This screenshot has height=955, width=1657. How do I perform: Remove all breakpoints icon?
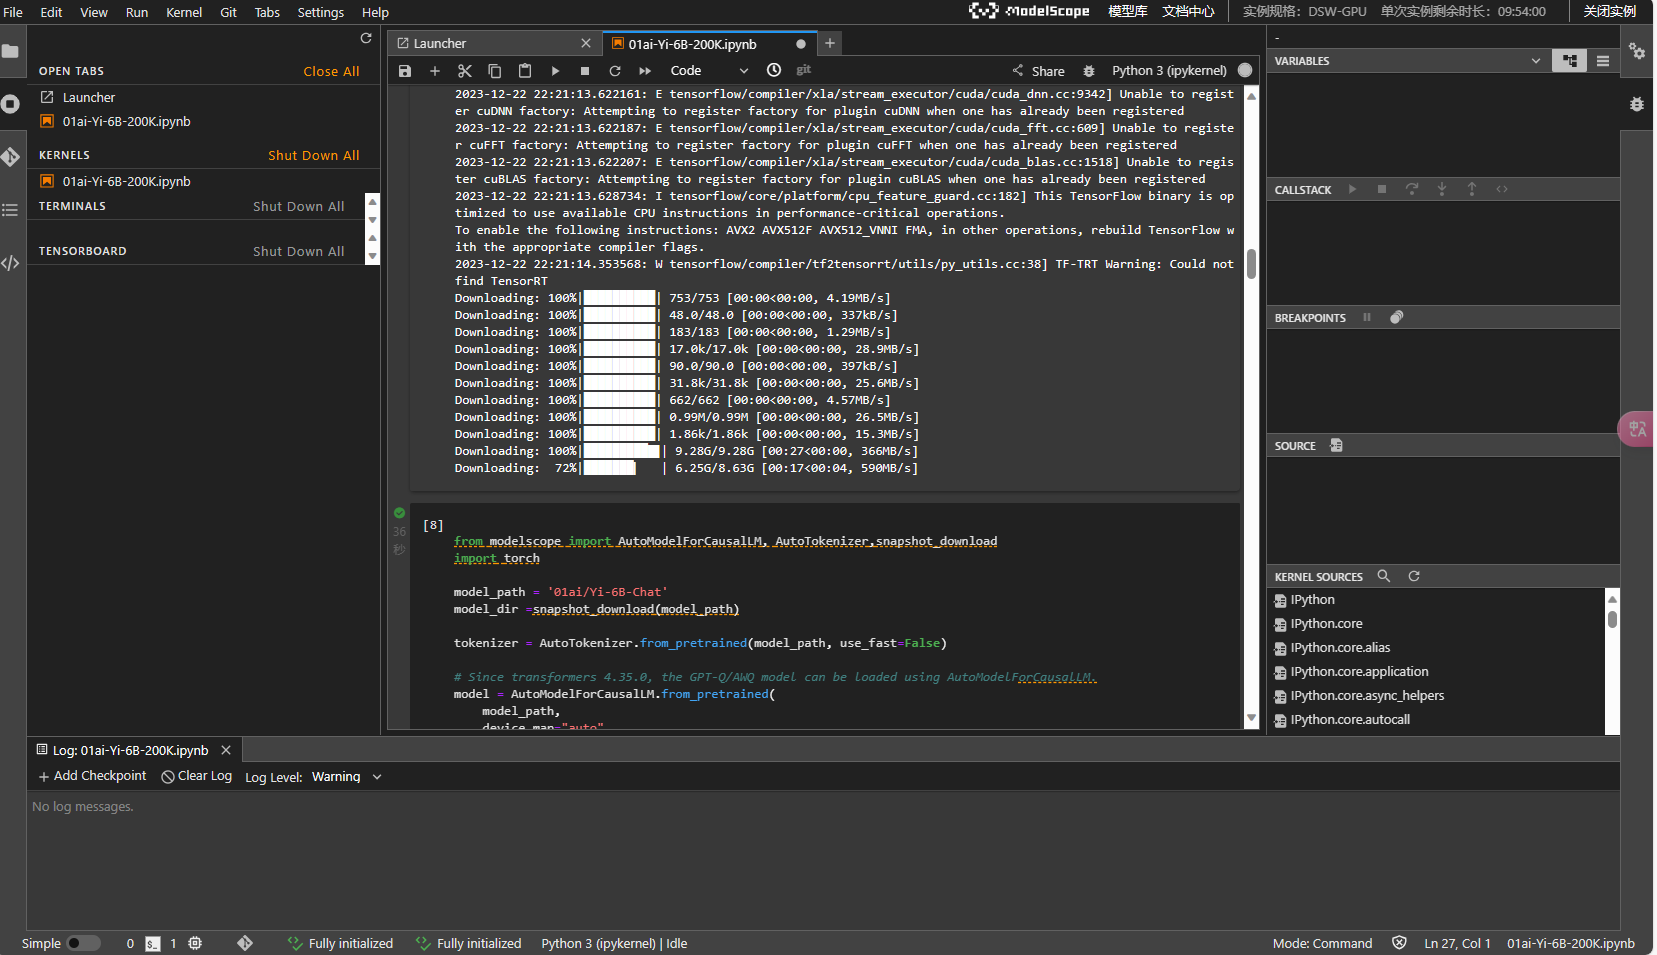[1397, 317]
